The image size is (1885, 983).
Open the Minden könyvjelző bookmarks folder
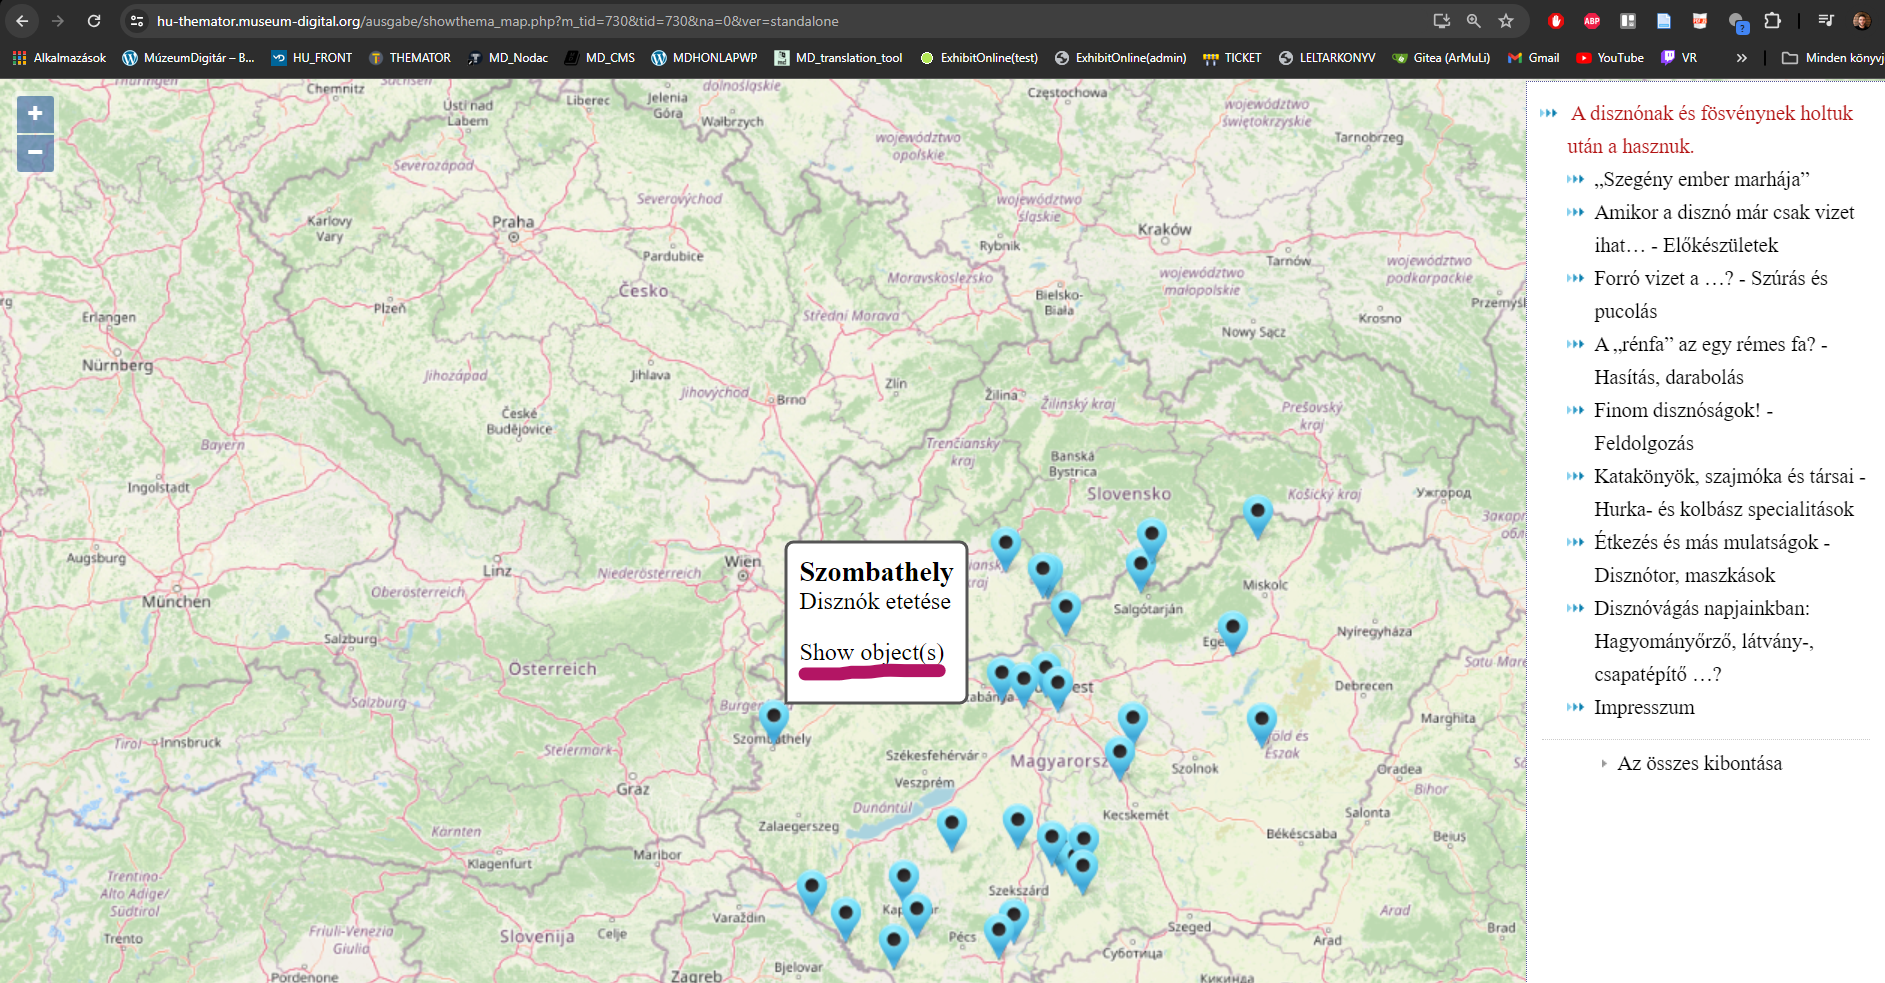[x=1831, y=58]
